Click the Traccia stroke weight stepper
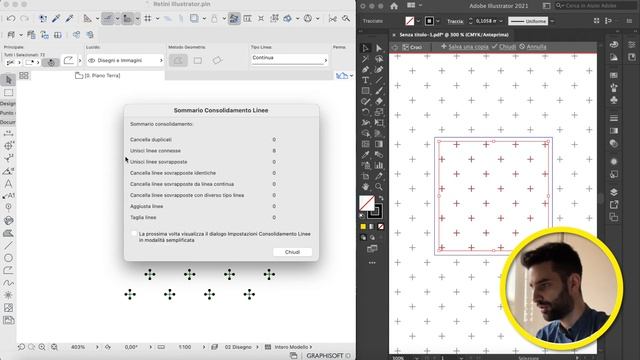Image resolution: width=640 pixels, height=360 pixels. click(x=471, y=21)
